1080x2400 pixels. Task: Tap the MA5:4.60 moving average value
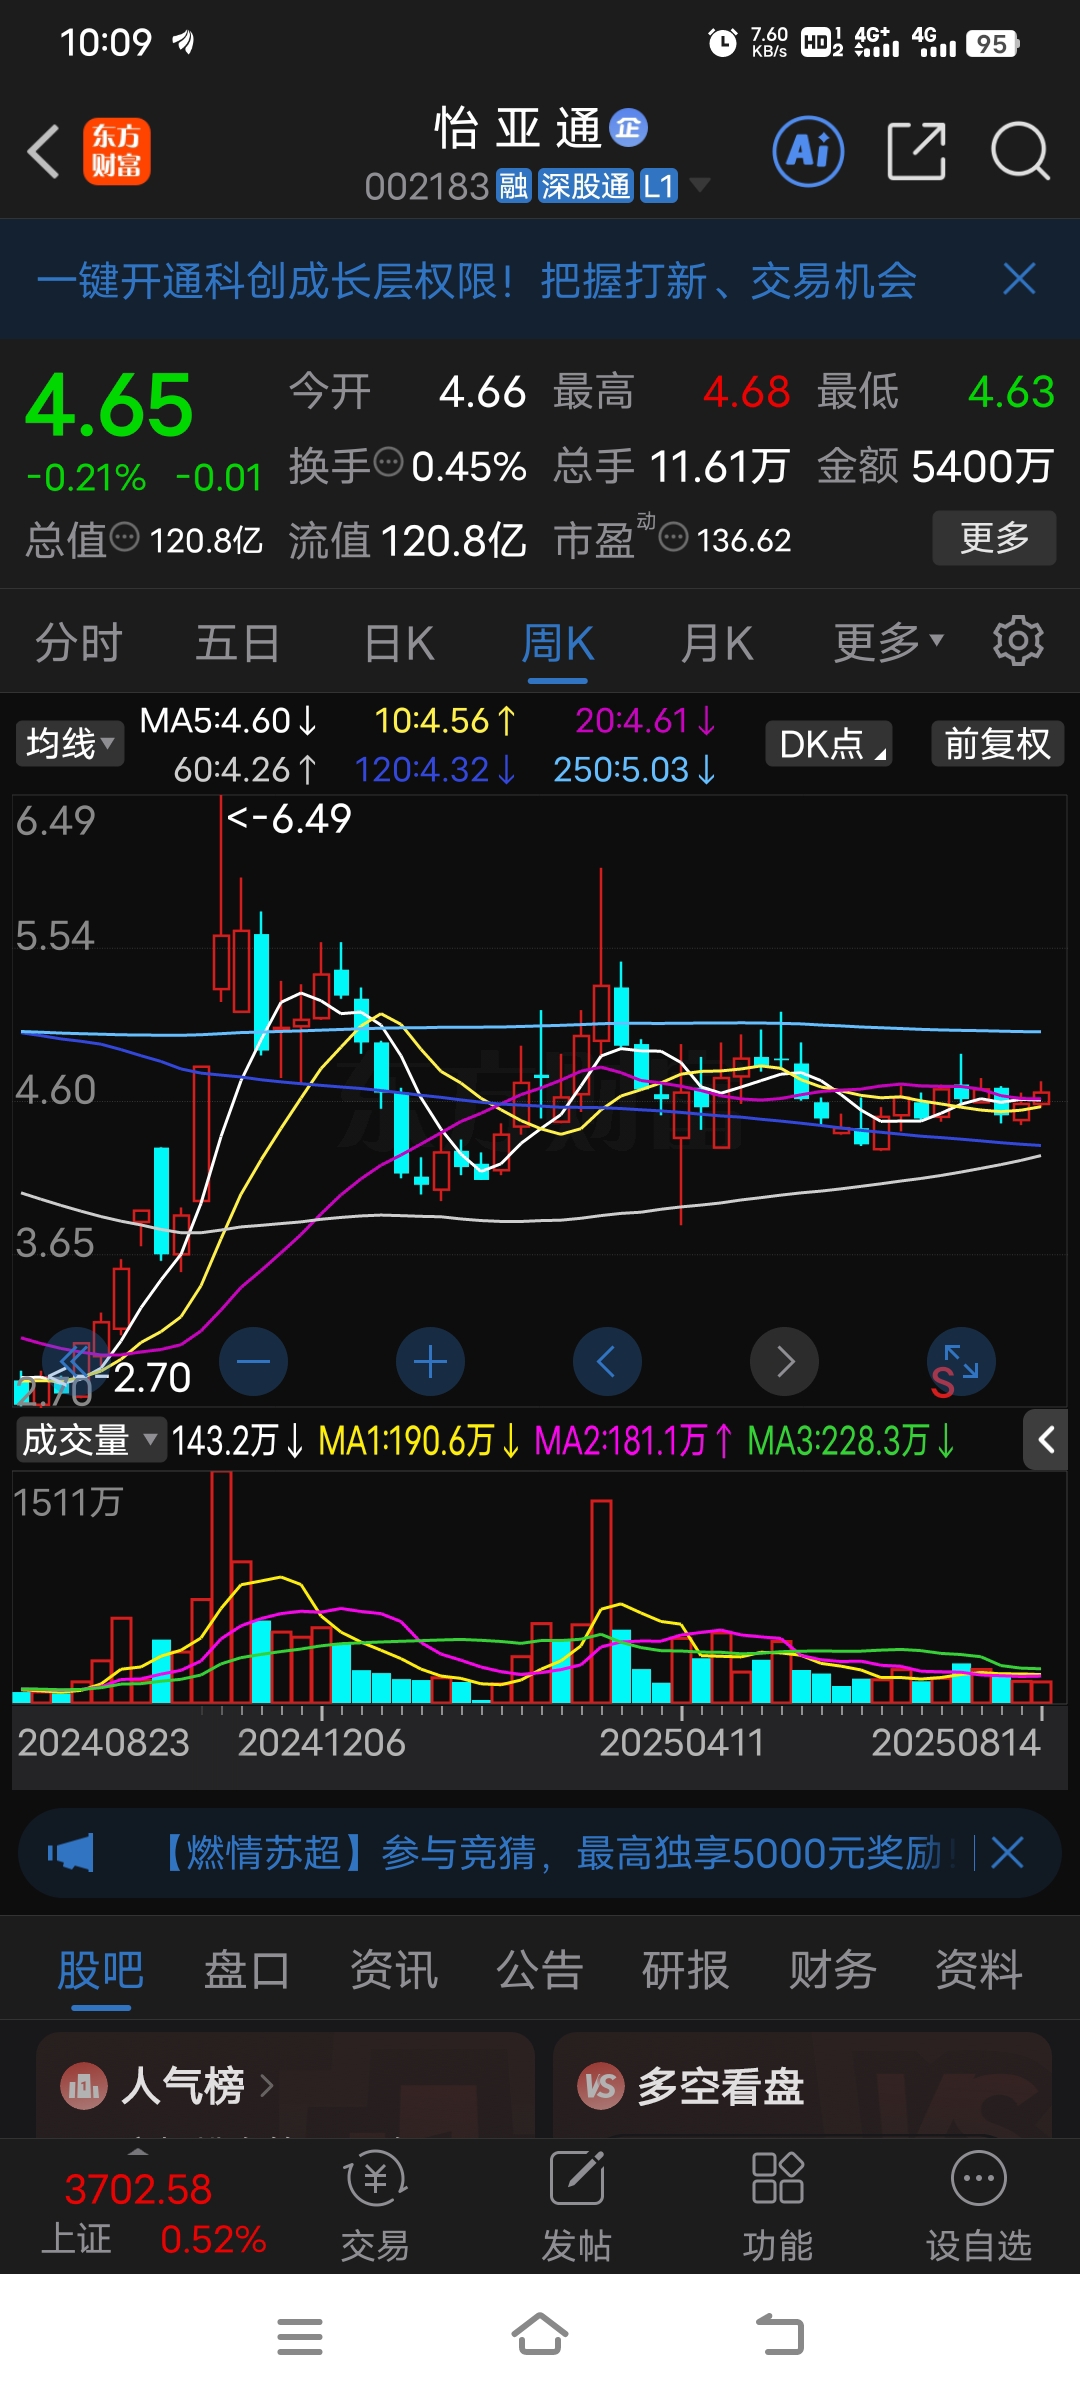[x=229, y=720]
